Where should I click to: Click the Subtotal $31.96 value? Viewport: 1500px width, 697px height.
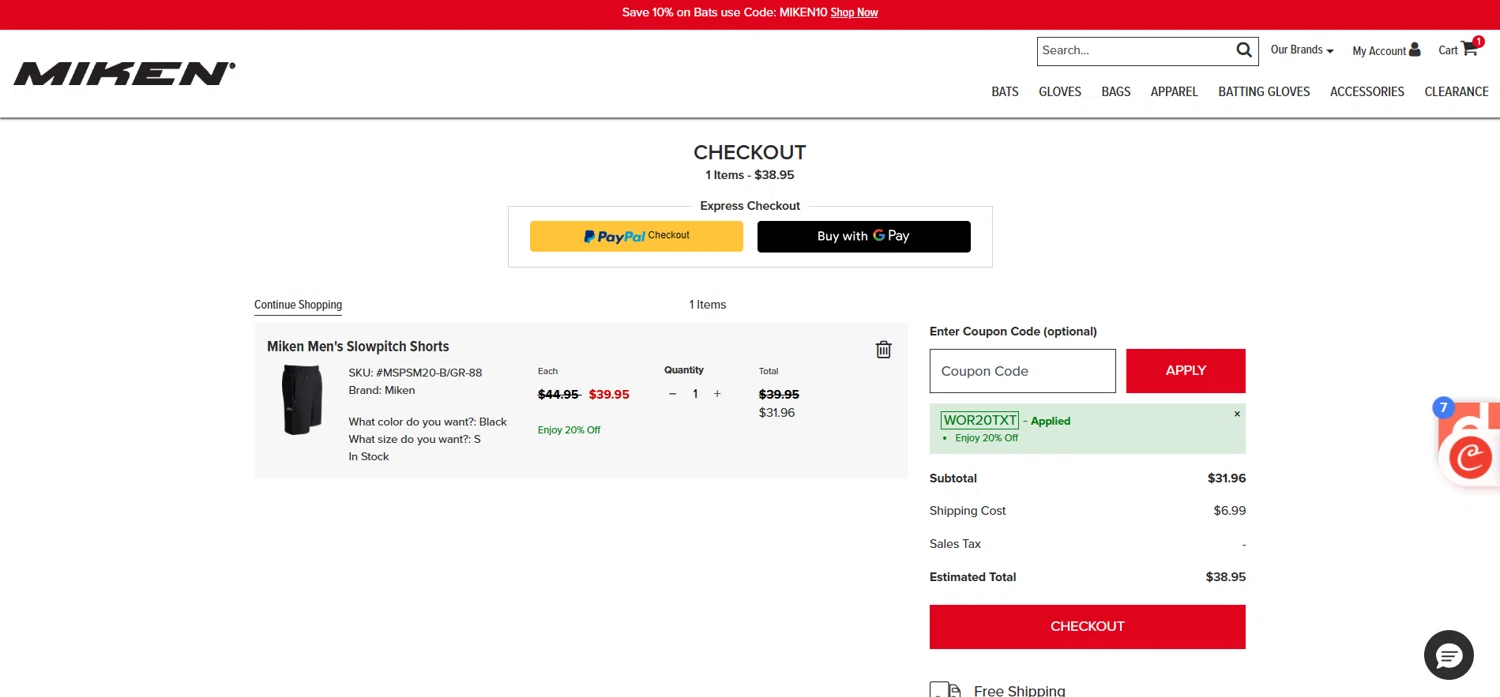pos(1227,478)
